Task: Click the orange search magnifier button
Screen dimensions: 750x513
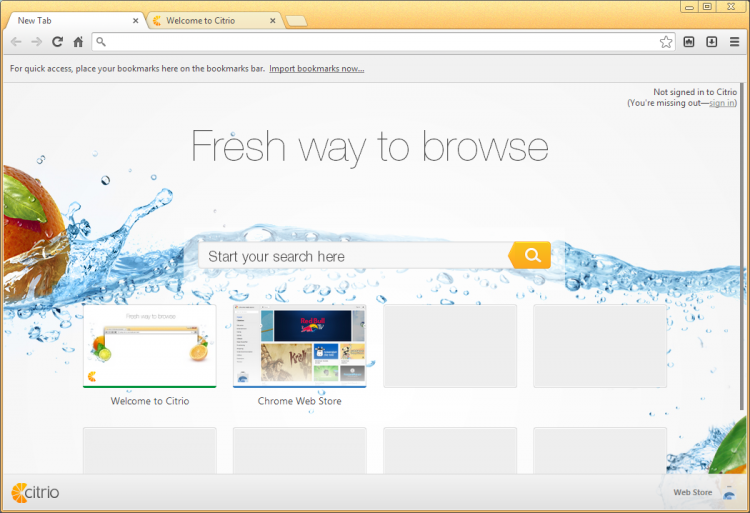Action: pos(530,255)
